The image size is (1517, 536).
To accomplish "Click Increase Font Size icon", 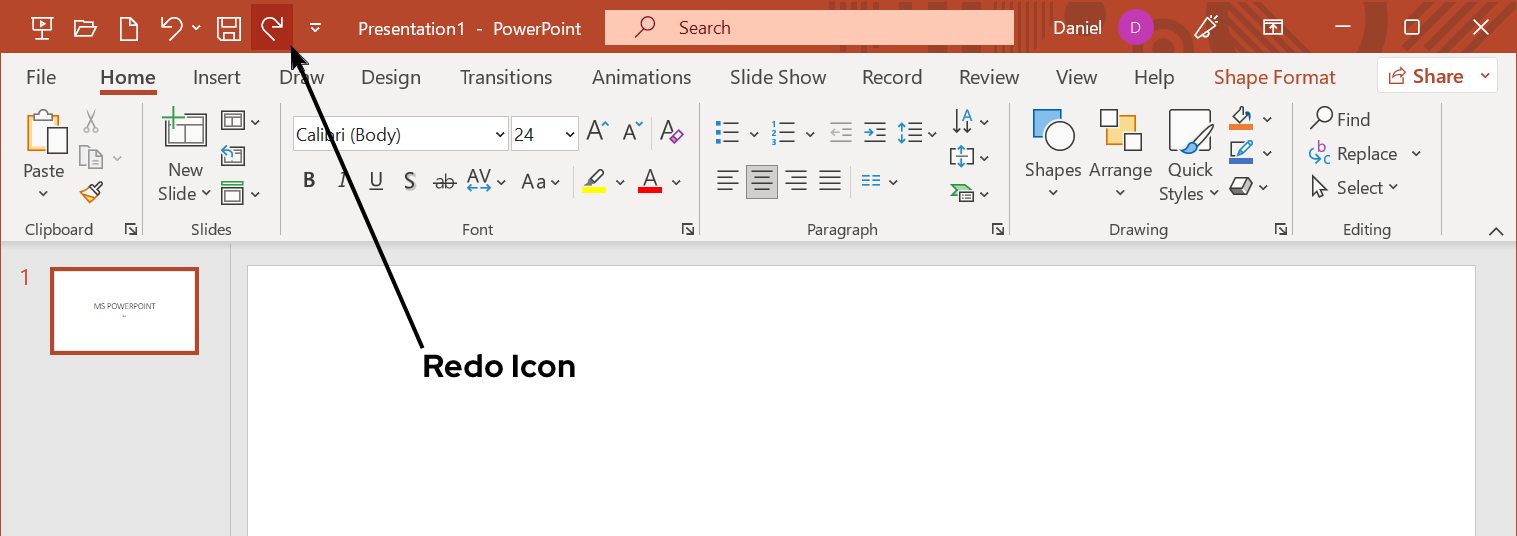I will [x=597, y=132].
